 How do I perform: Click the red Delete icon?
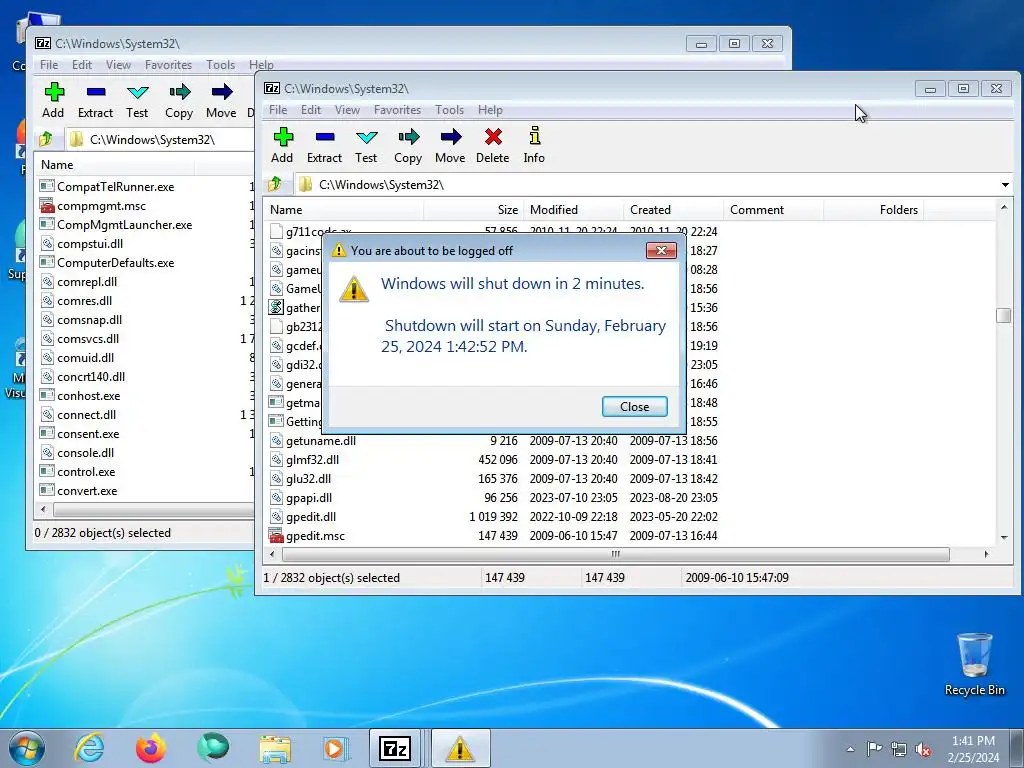pyautogui.click(x=493, y=137)
